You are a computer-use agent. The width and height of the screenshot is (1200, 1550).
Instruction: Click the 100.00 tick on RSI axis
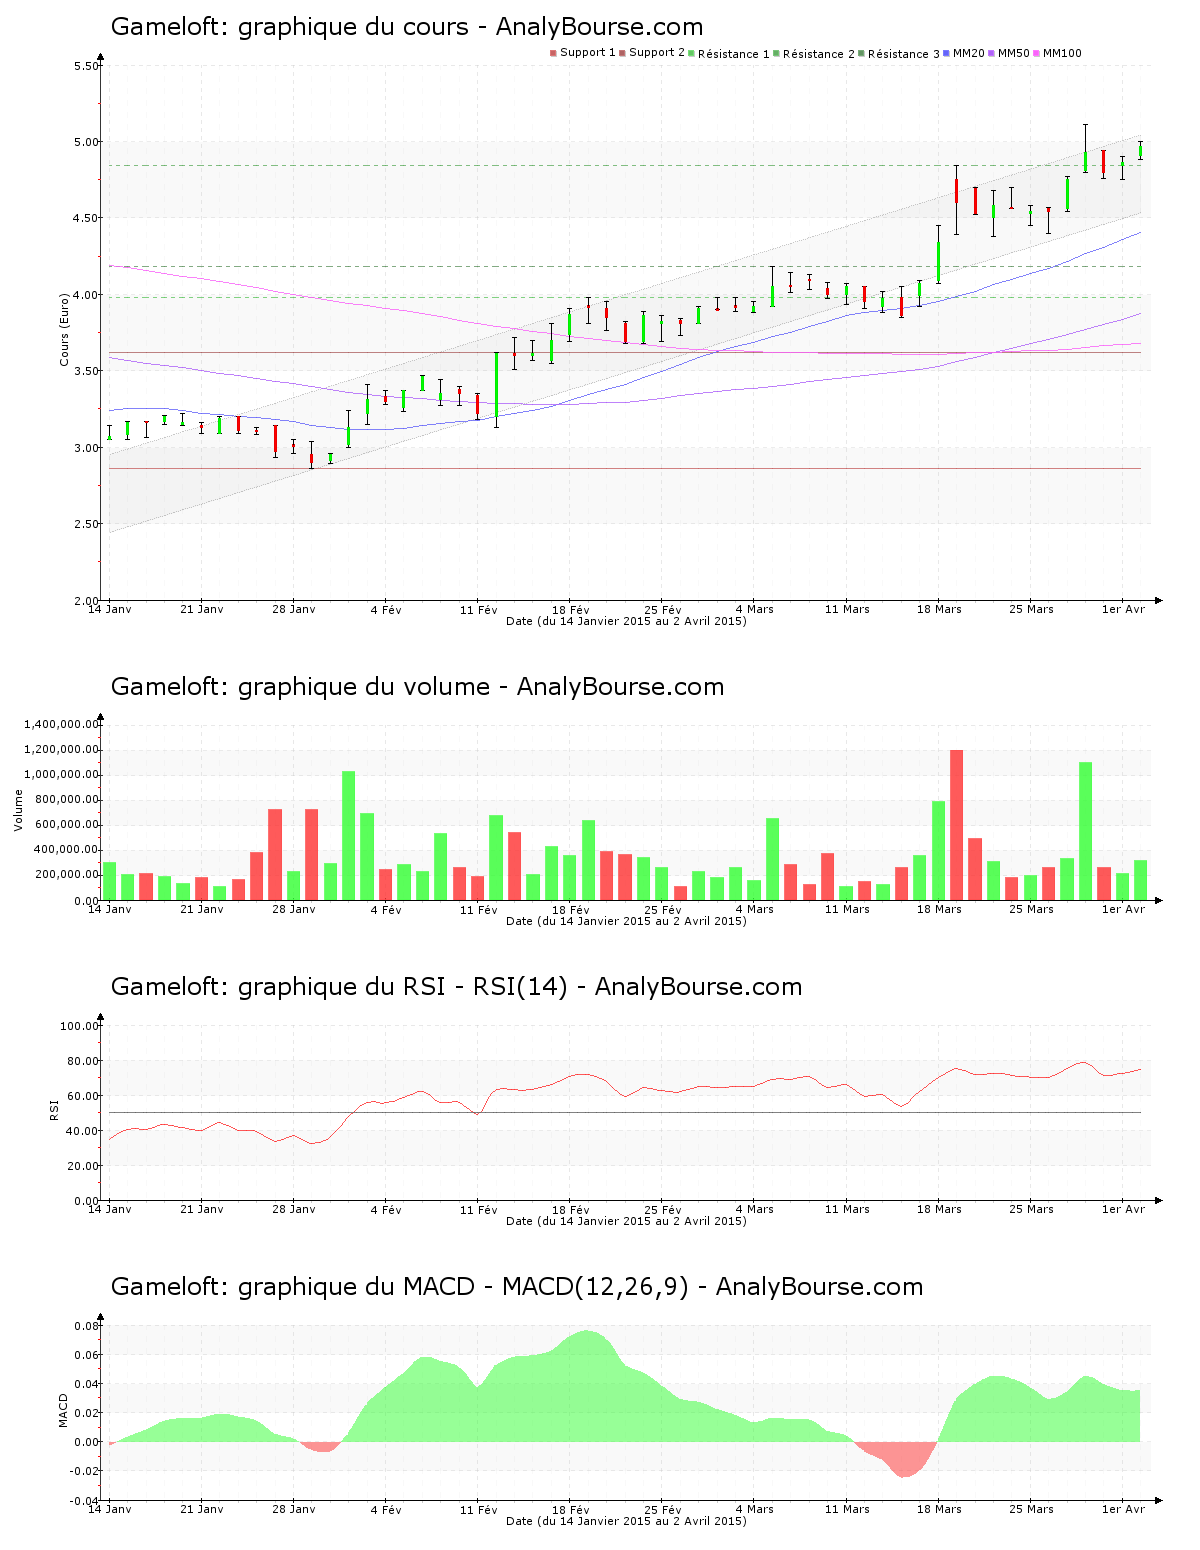[80, 1026]
